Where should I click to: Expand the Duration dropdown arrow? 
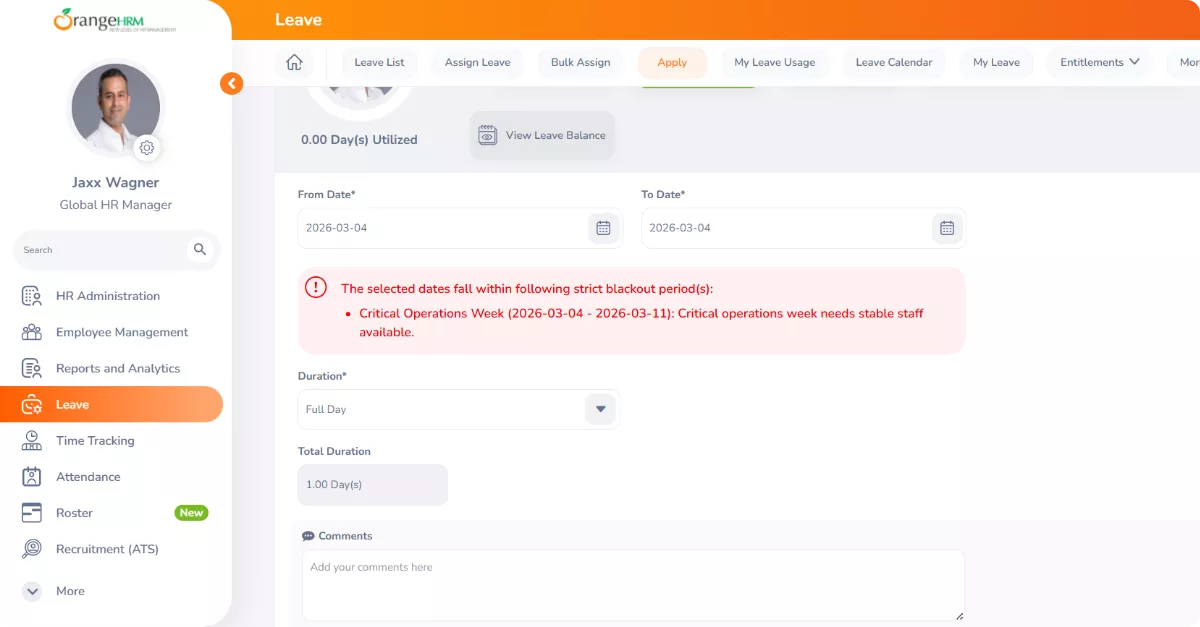pyautogui.click(x=600, y=409)
